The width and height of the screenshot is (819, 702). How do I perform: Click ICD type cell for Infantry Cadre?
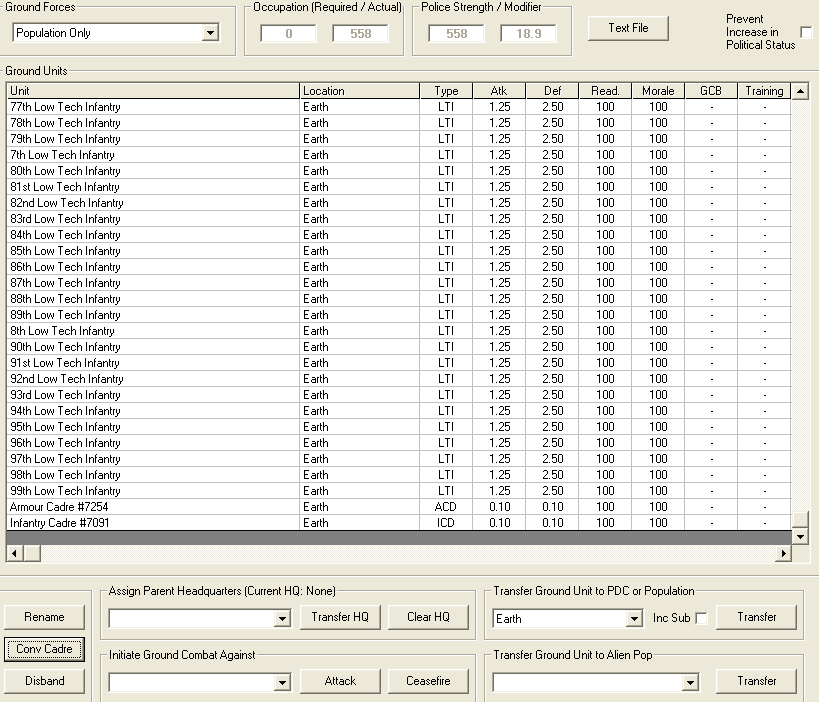(x=446, y=523)
